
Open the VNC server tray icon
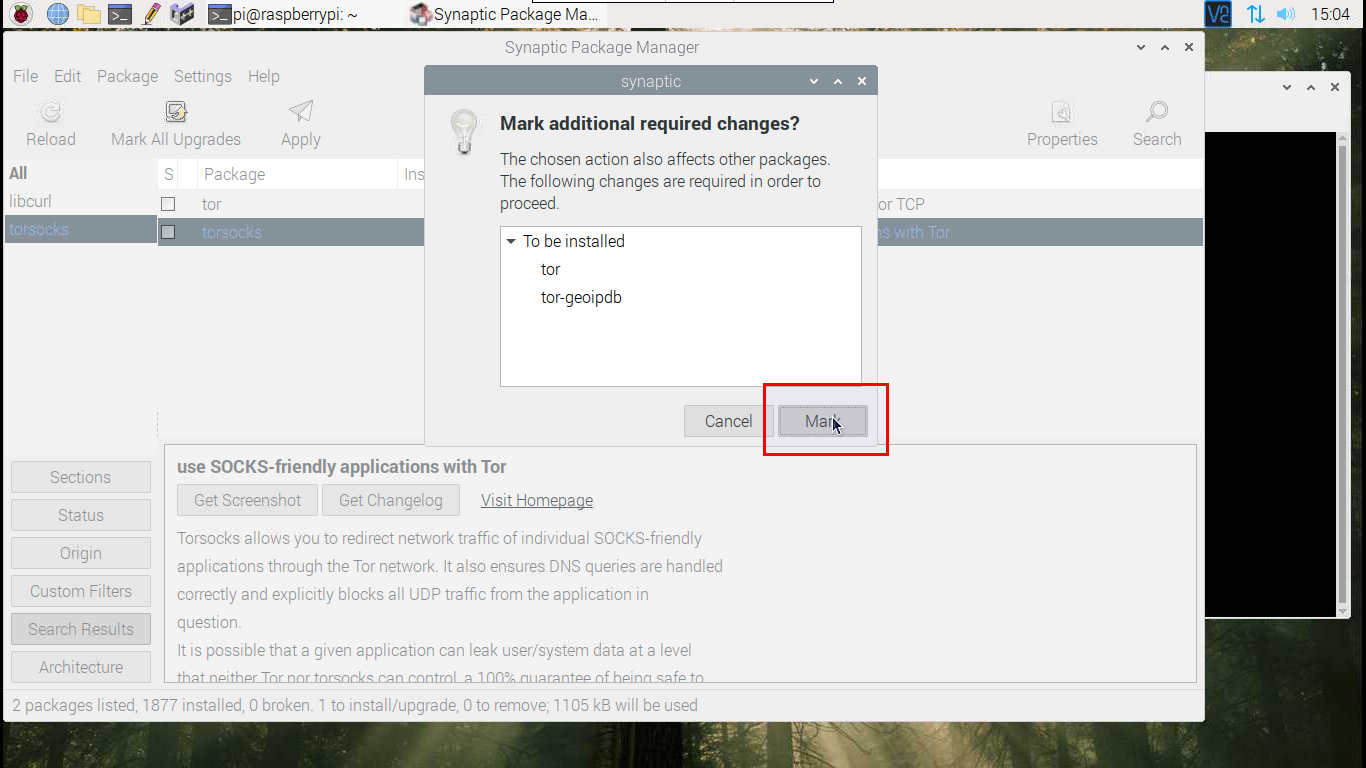1217,14
